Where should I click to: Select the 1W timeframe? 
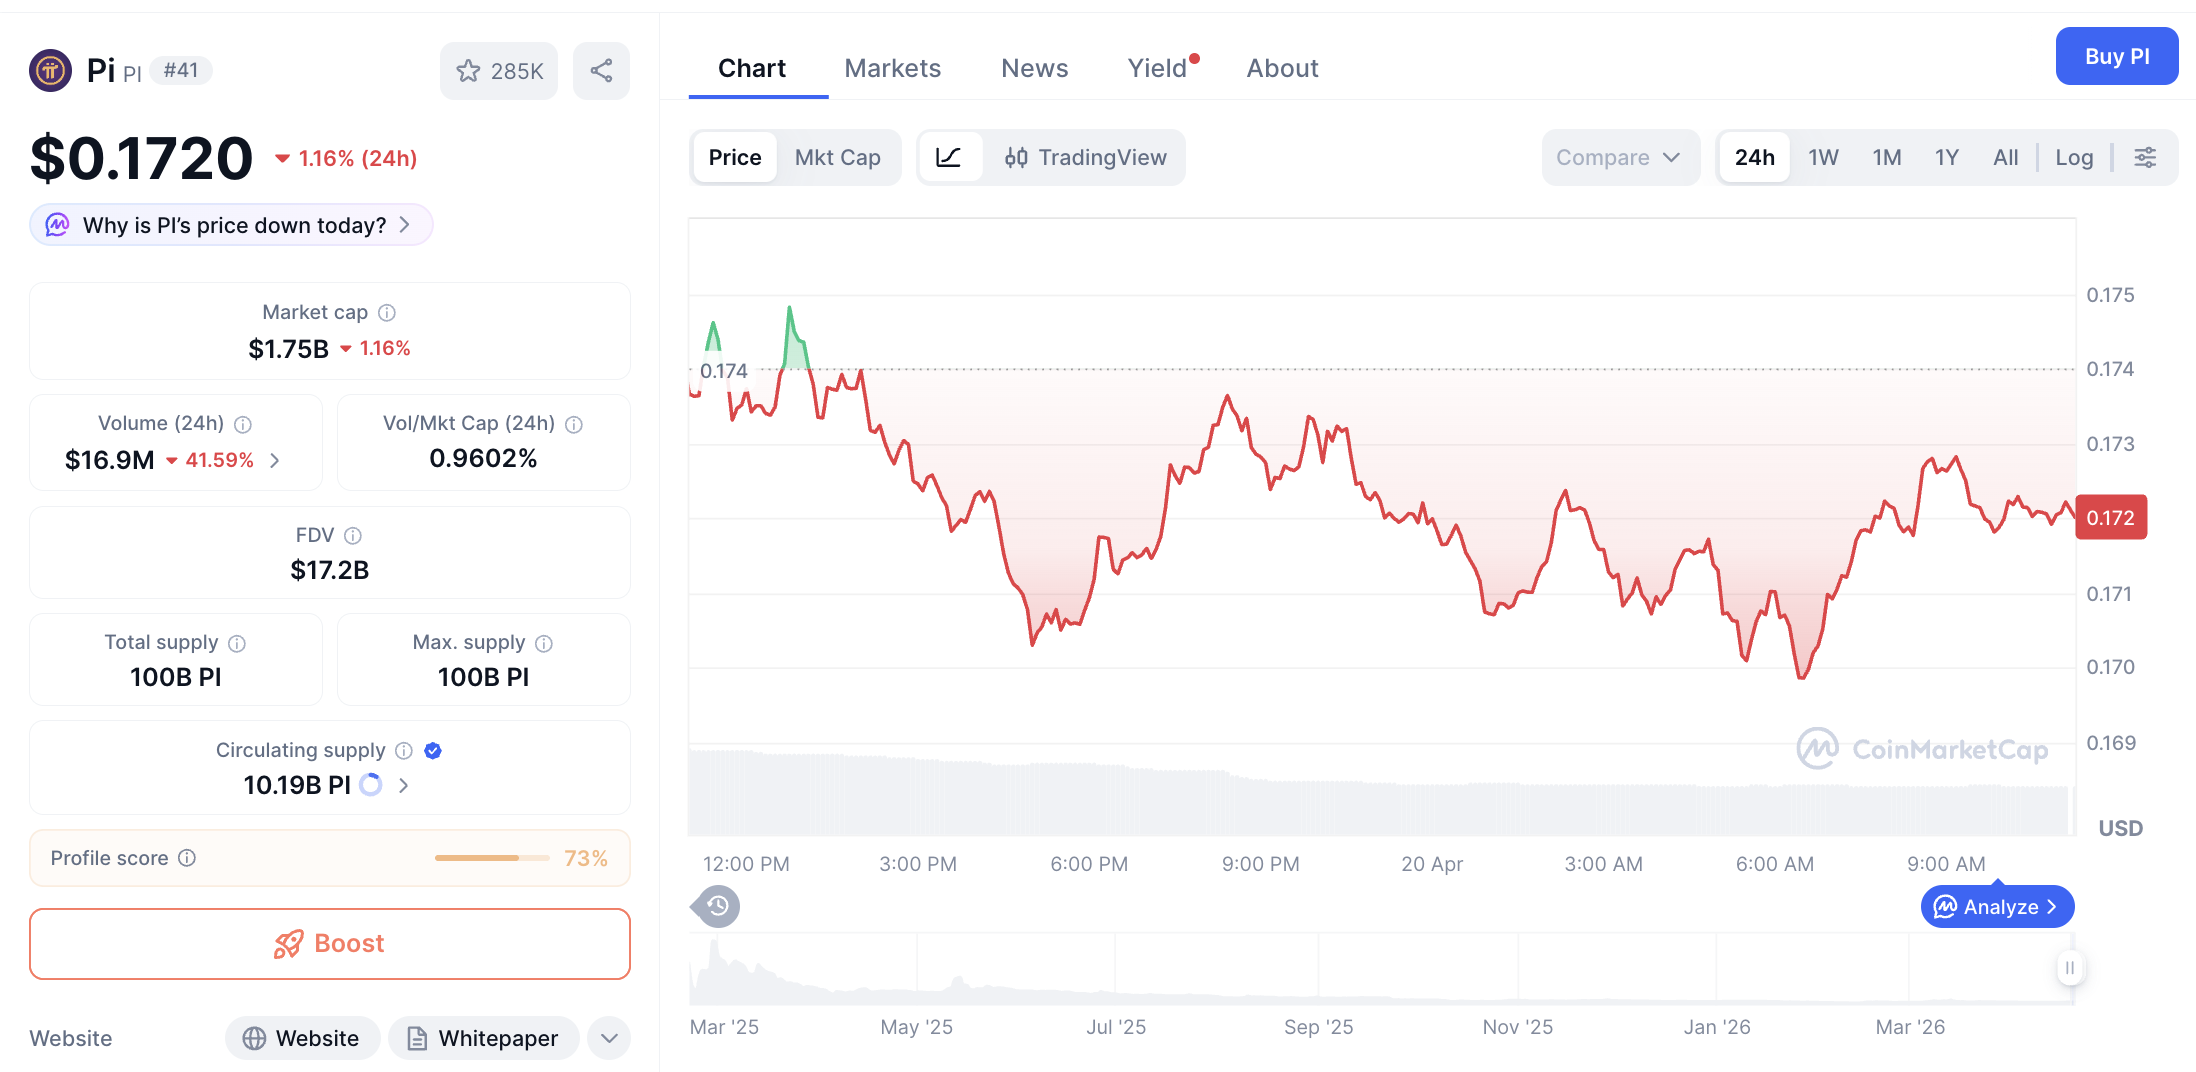[x=1822, y=157]
